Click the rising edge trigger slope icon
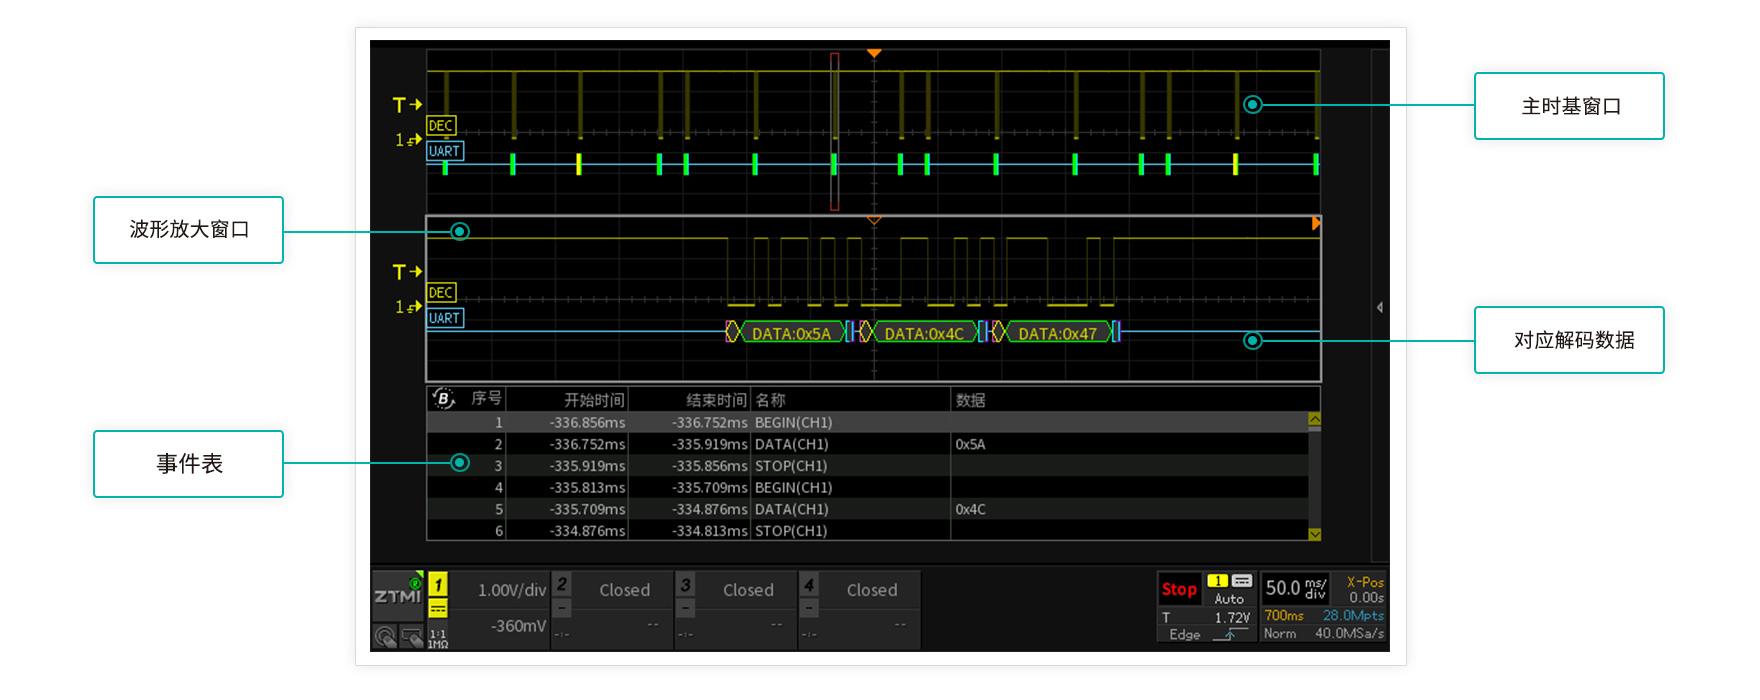 point(1230,634)
